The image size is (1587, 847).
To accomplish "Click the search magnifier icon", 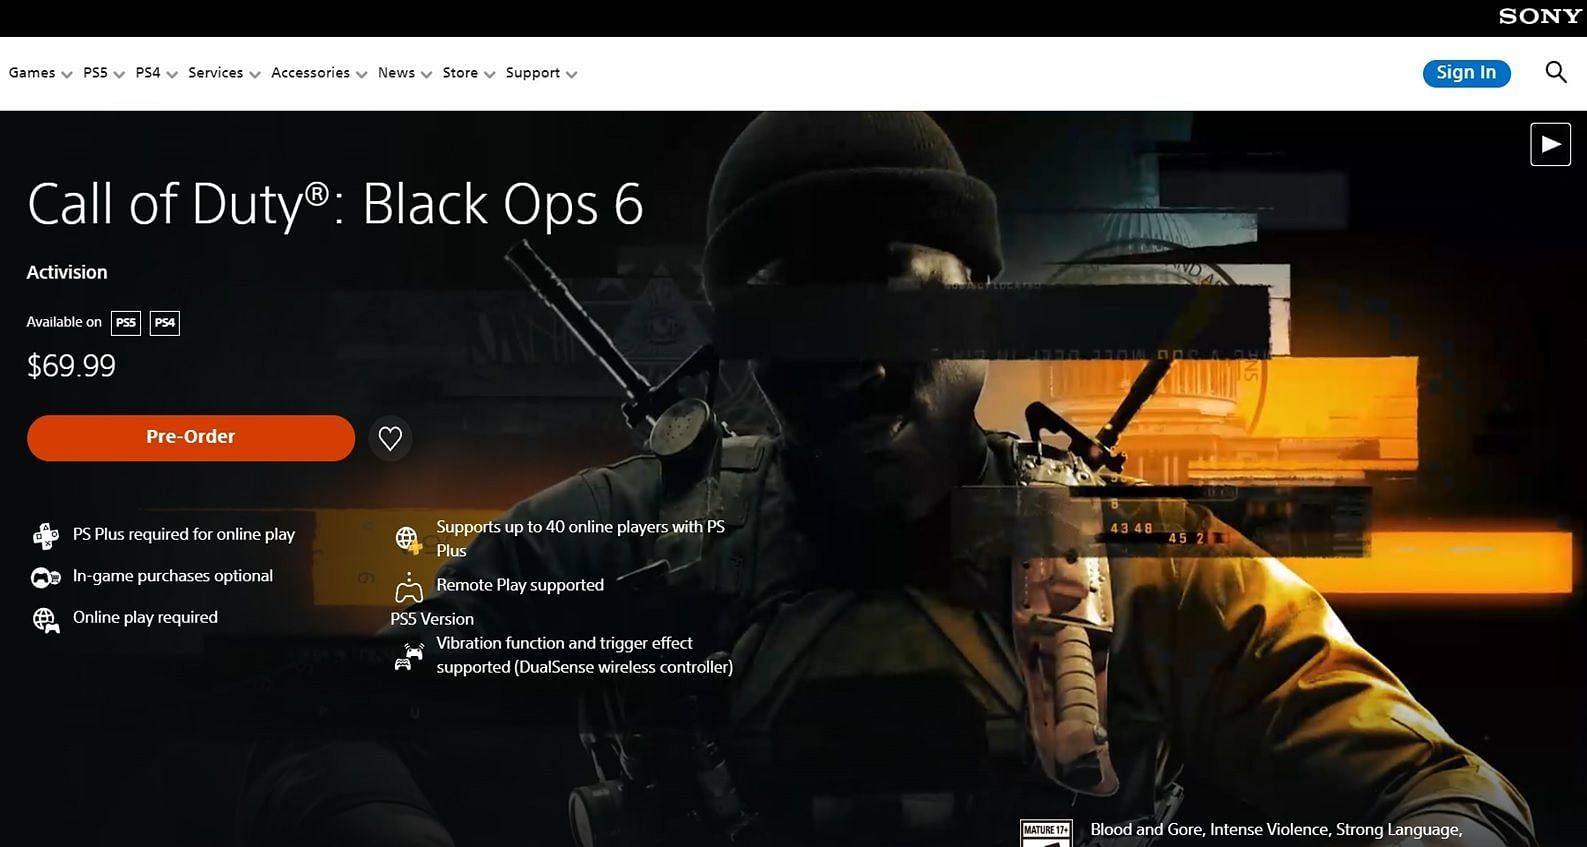I will 1555,72.
